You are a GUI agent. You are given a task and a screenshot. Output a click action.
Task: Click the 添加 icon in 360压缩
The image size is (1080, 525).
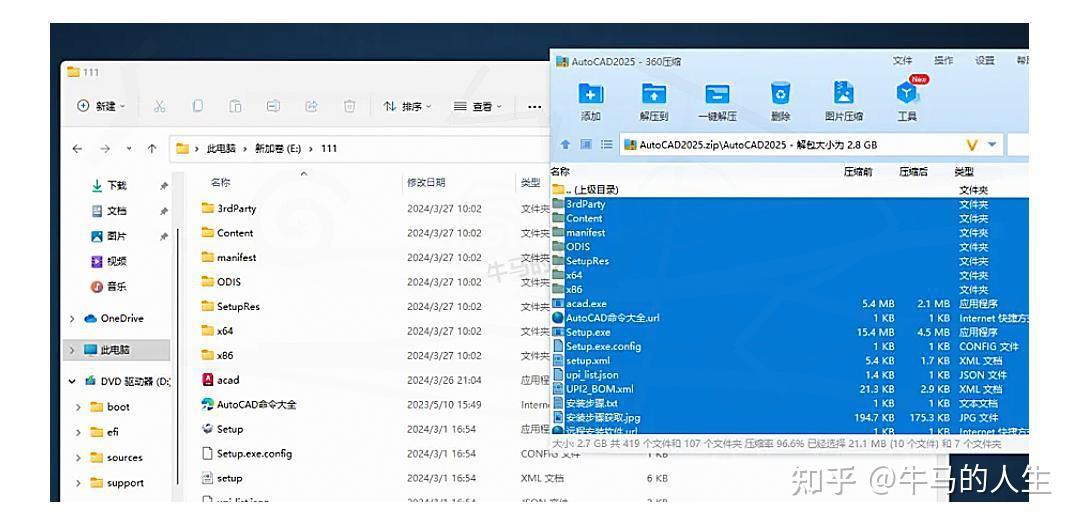[590, 93]
